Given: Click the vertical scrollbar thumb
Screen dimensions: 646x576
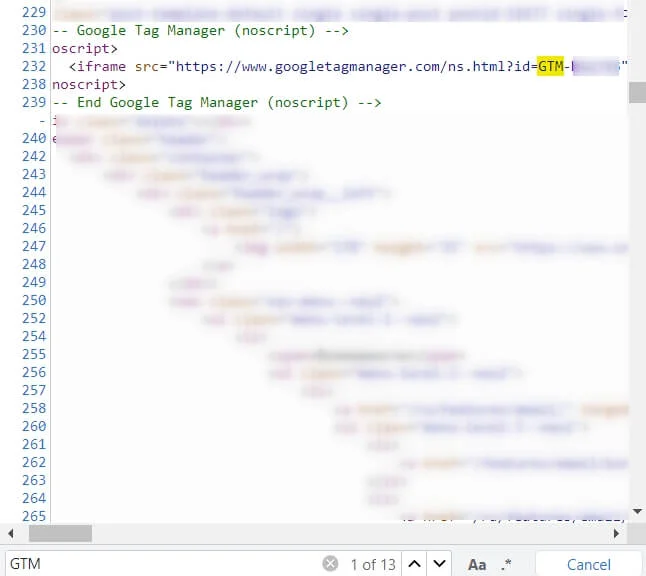Looking at the screenshot, I should point(636,92).
